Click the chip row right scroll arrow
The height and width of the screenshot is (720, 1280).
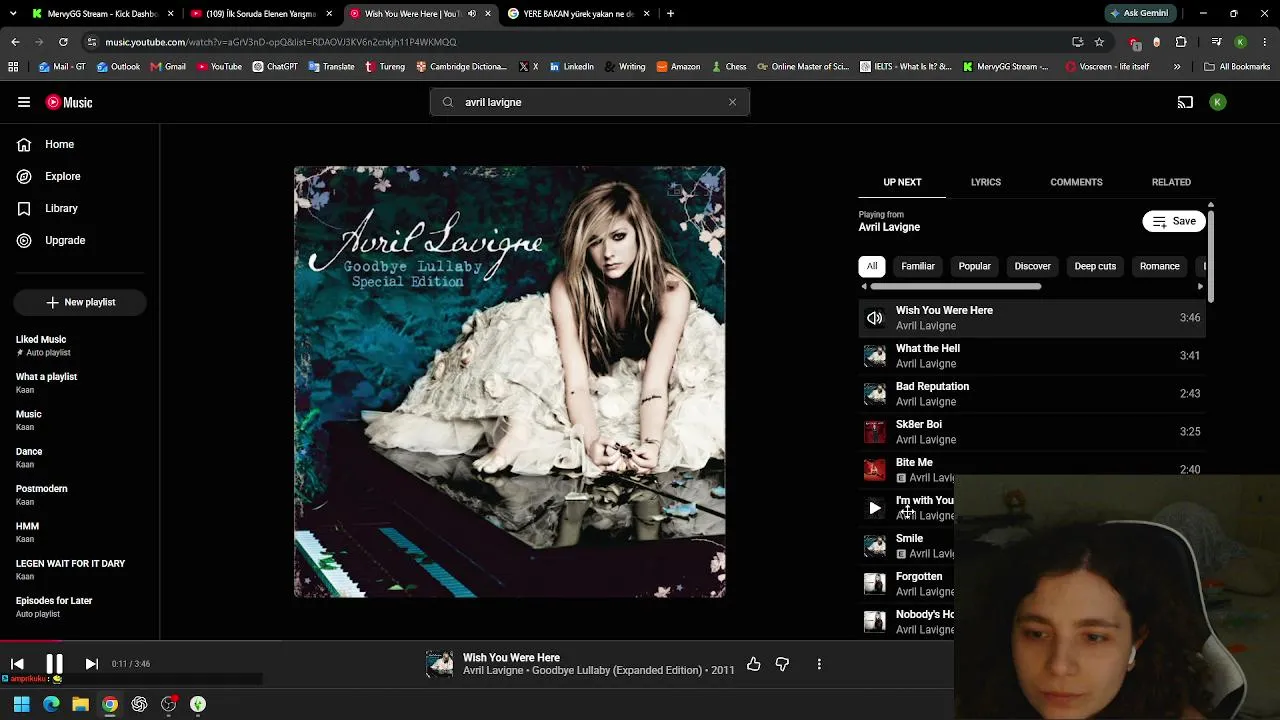(x=1200, y=287)
